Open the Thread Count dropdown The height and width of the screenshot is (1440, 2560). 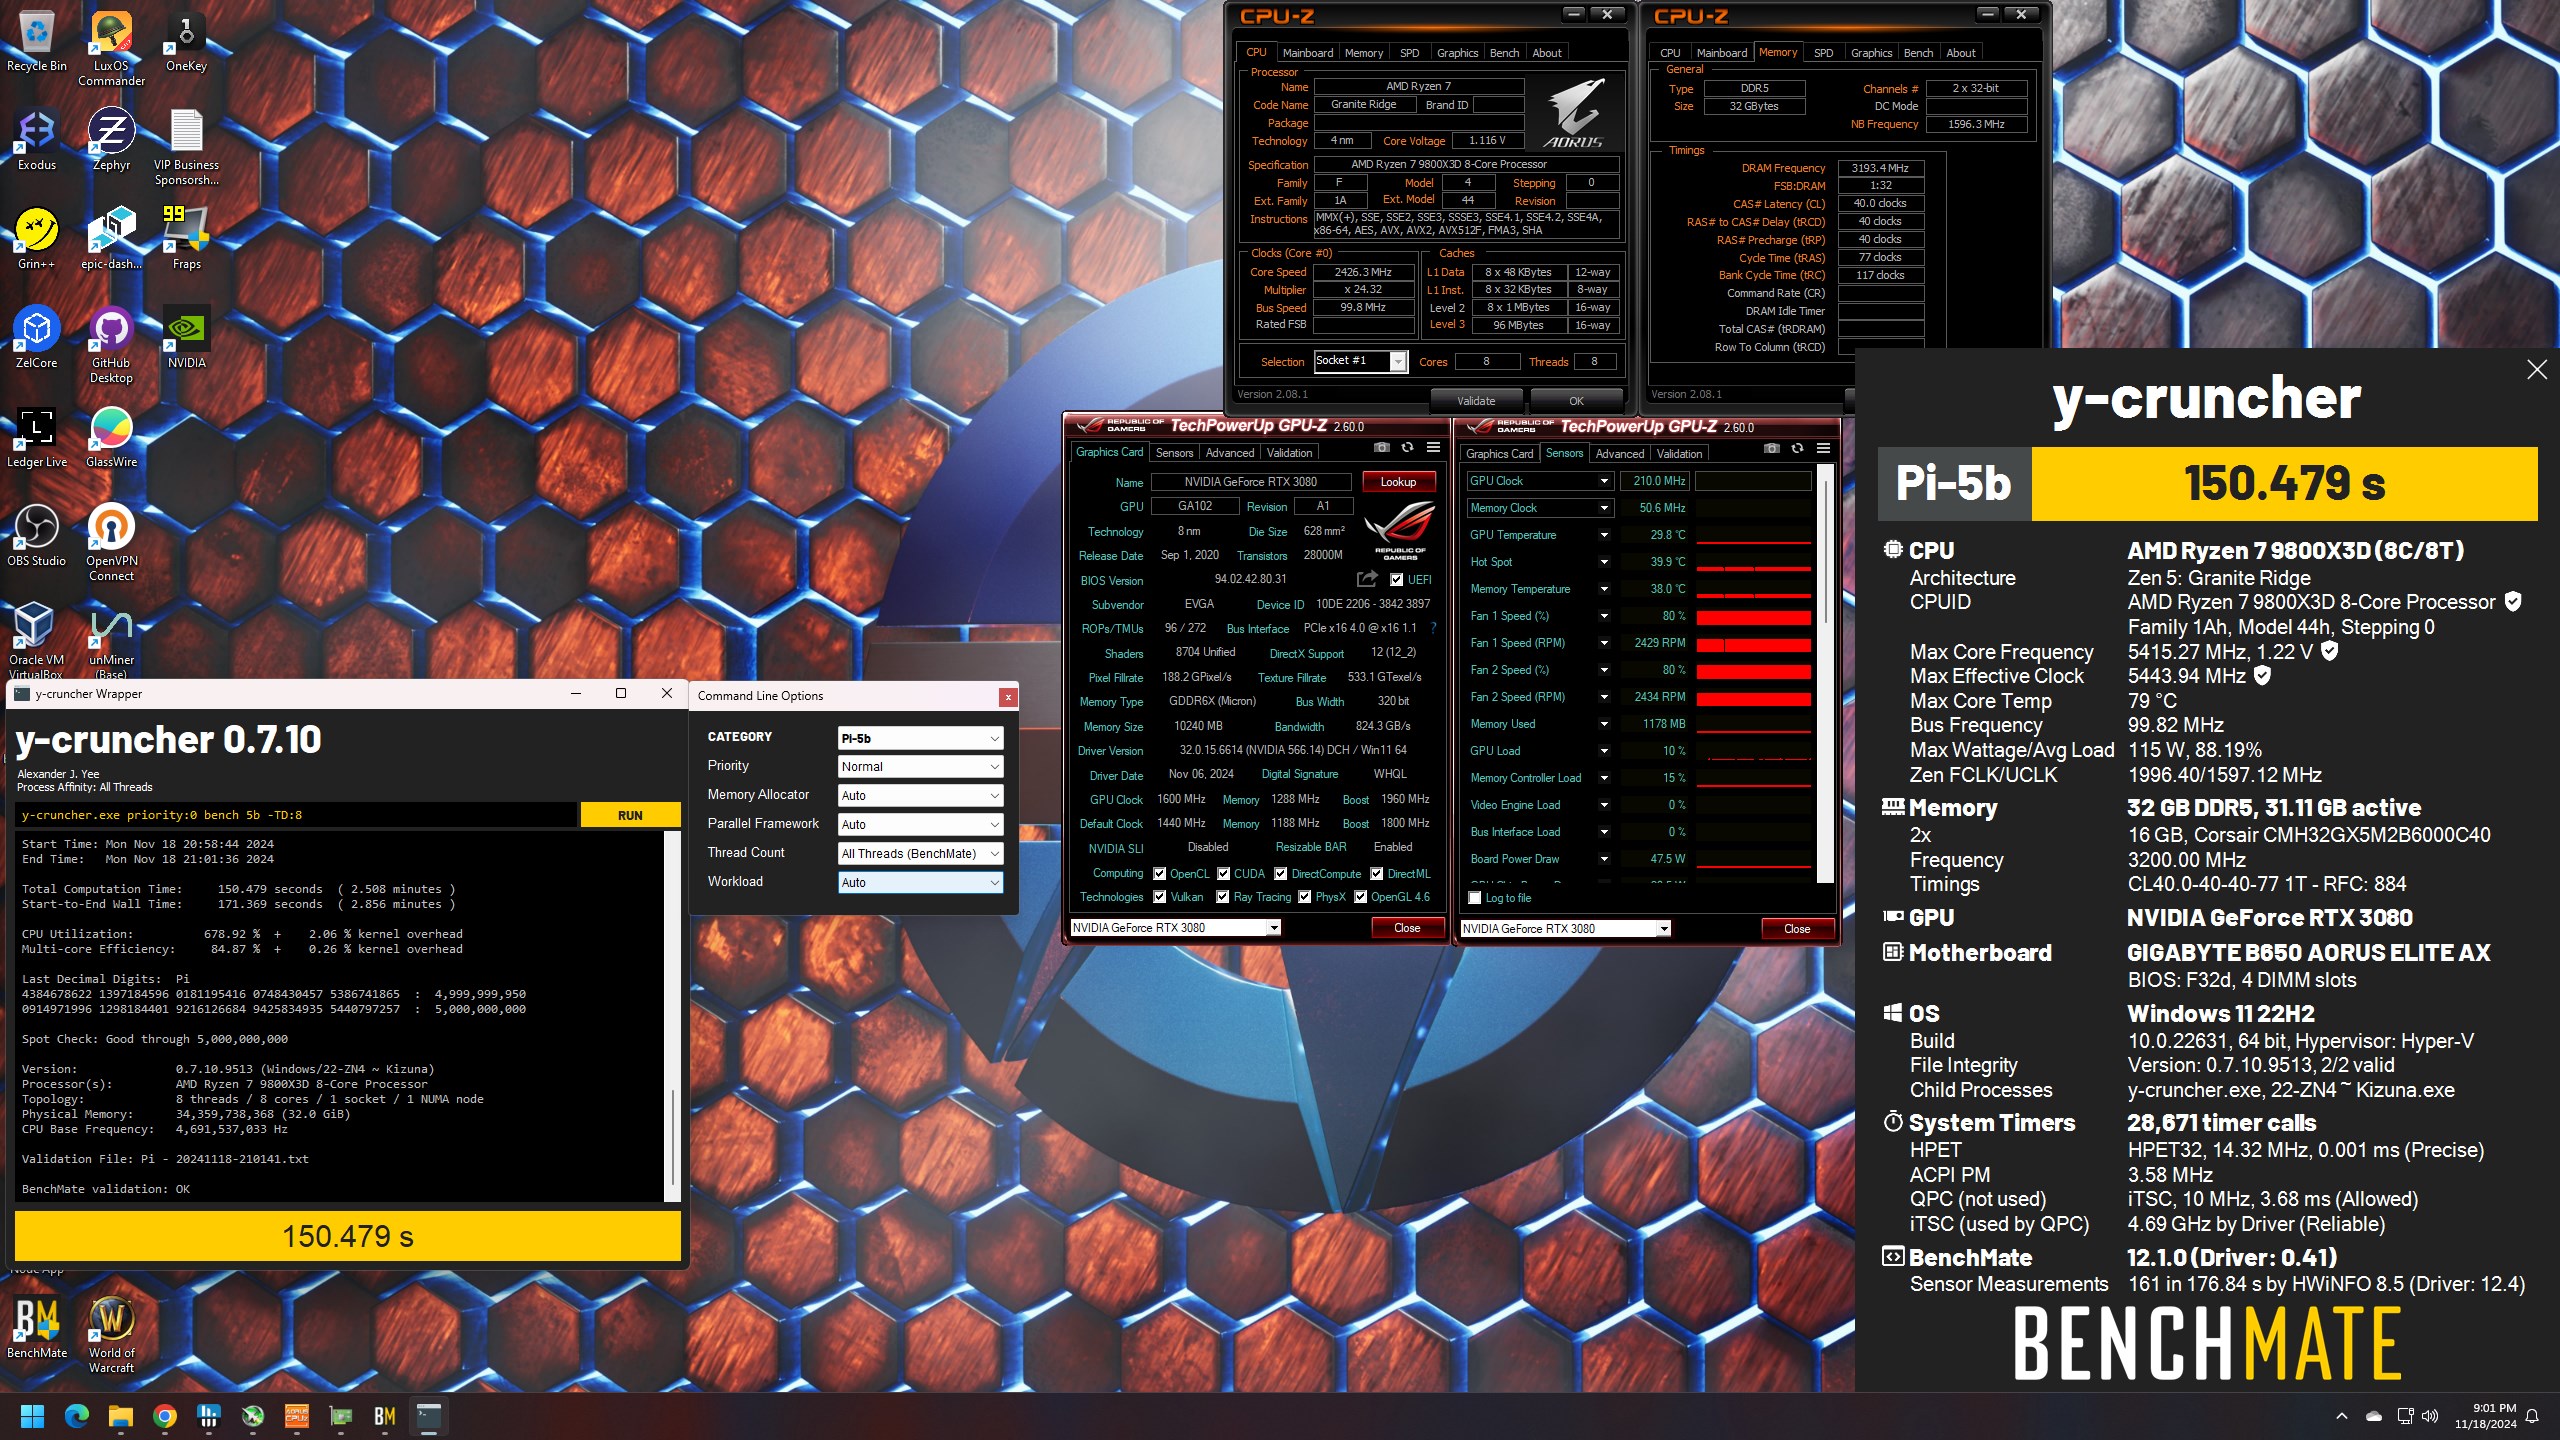(920, 854)
